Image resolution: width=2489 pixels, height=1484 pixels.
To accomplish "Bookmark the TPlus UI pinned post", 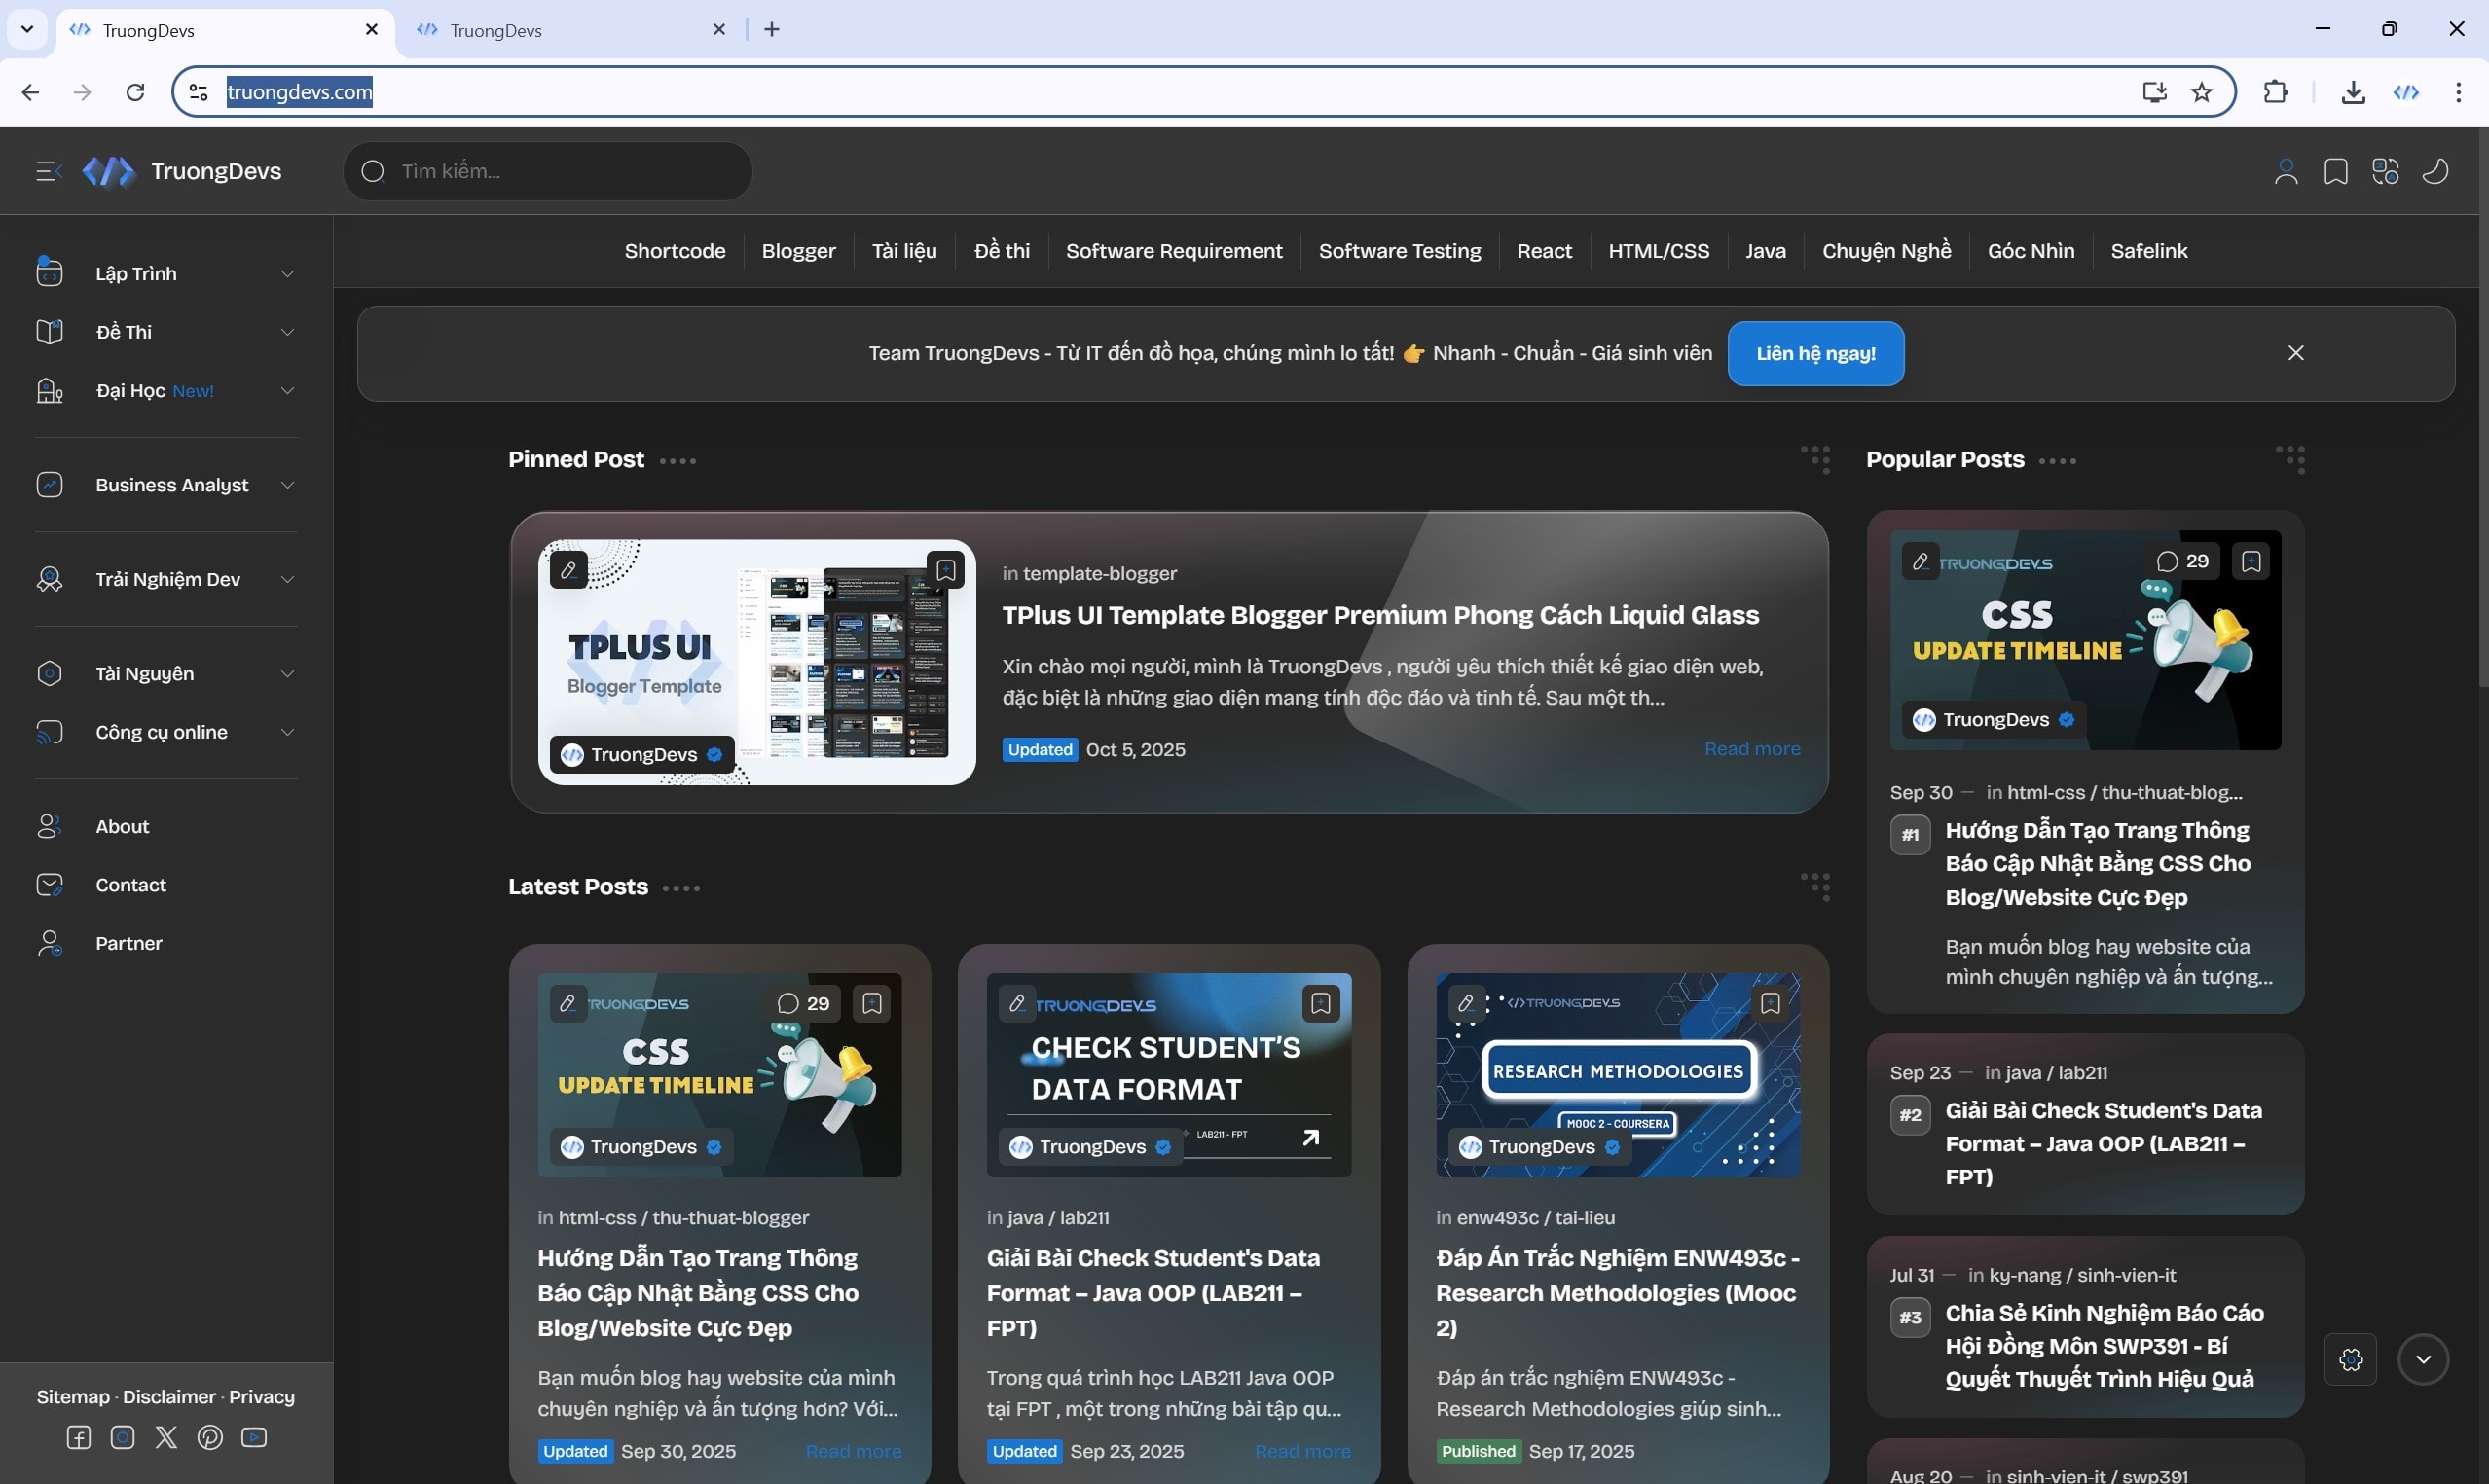I will tap(946, 570).
